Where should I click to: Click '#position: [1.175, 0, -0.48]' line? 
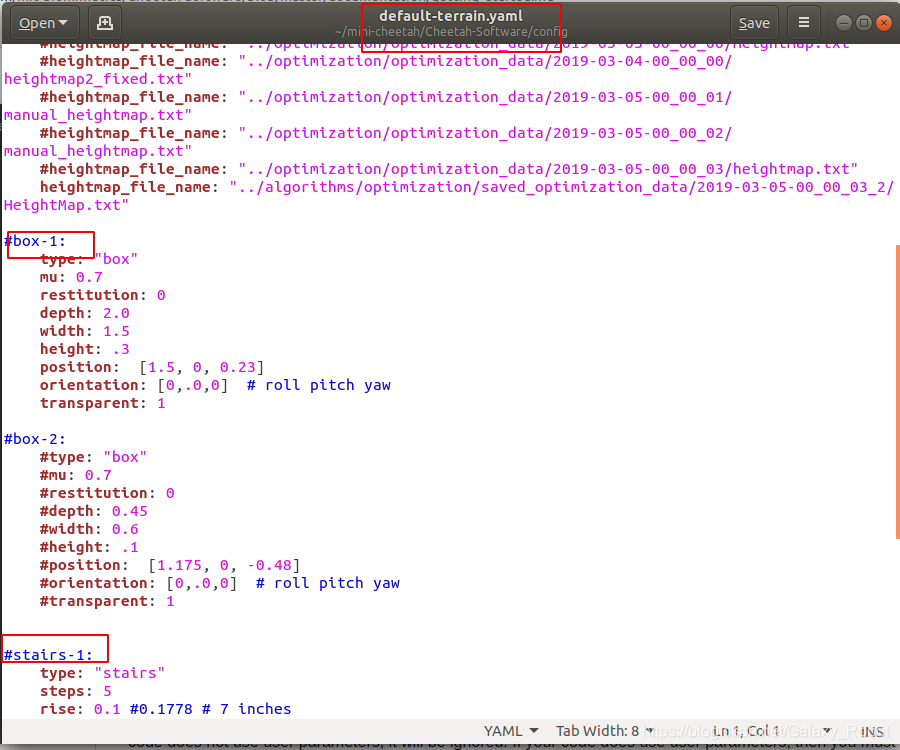[x=170, y=565]
